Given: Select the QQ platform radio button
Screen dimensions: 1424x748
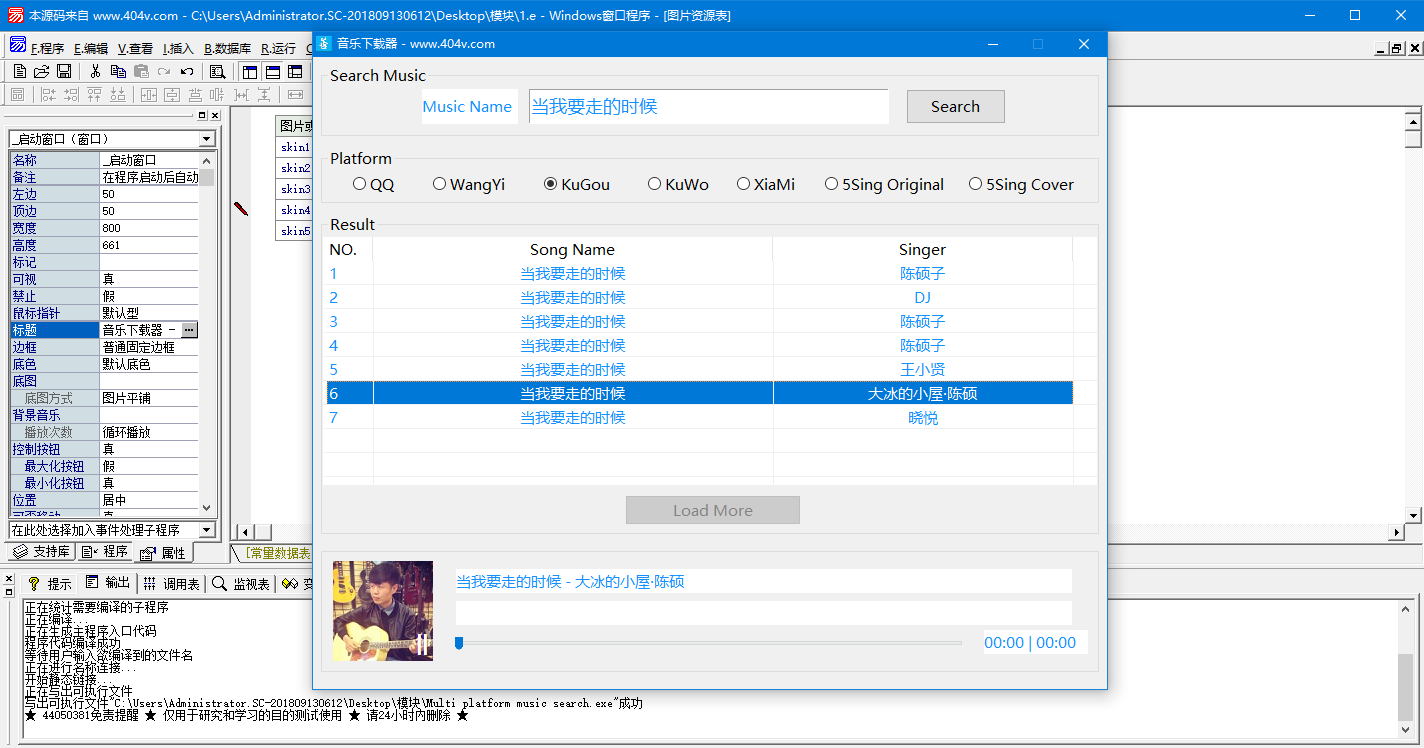Looking at the screenshot, I should point(360,184).
